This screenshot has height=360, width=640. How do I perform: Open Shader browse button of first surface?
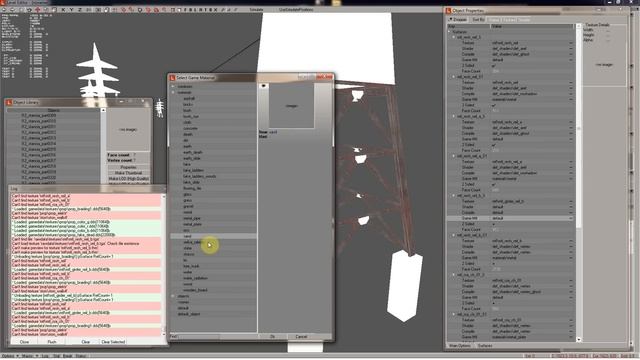point(571,49)
